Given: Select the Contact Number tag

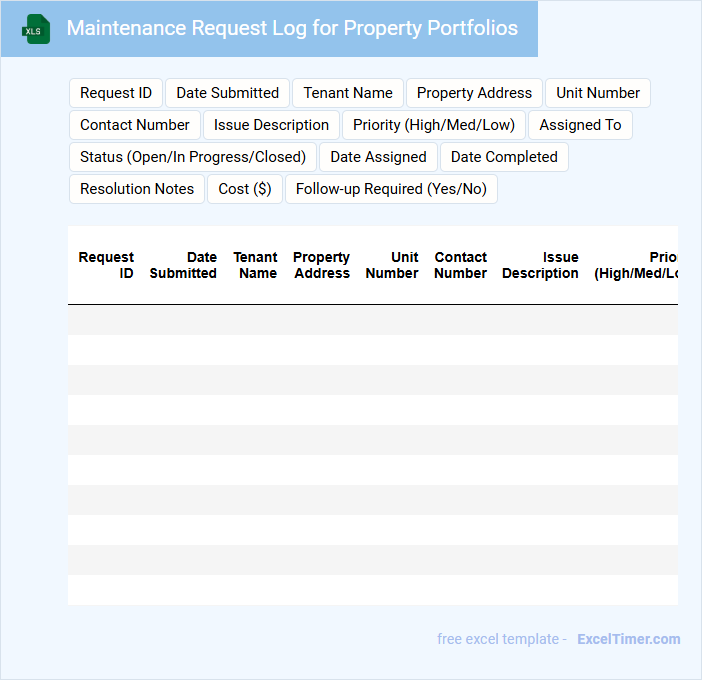Looking at the screenshot, I should (x=135, y=125).
